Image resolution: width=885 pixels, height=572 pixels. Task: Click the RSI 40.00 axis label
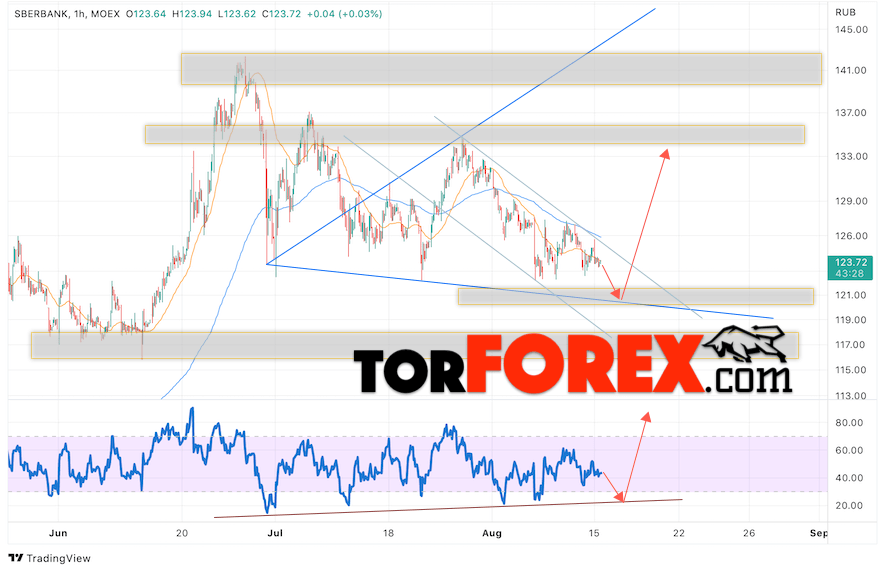point(849,478)
